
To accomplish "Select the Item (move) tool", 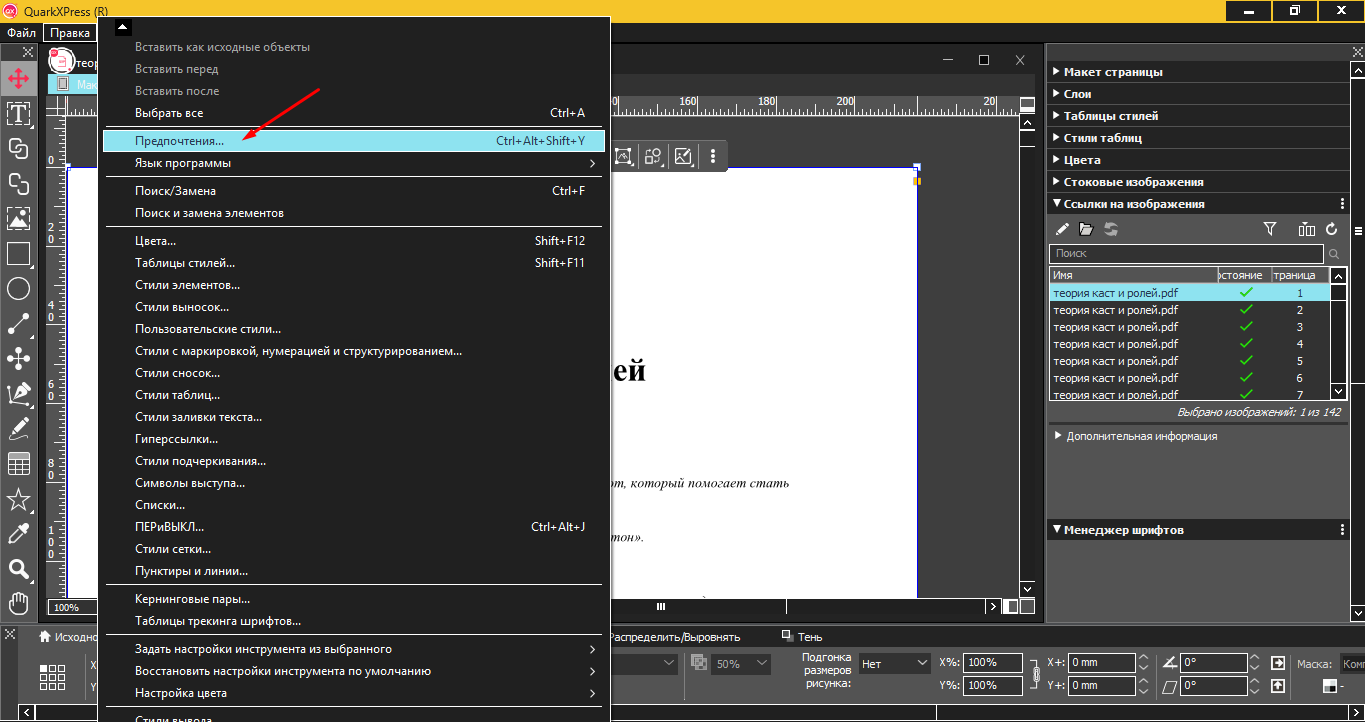I will click(18, 78).
